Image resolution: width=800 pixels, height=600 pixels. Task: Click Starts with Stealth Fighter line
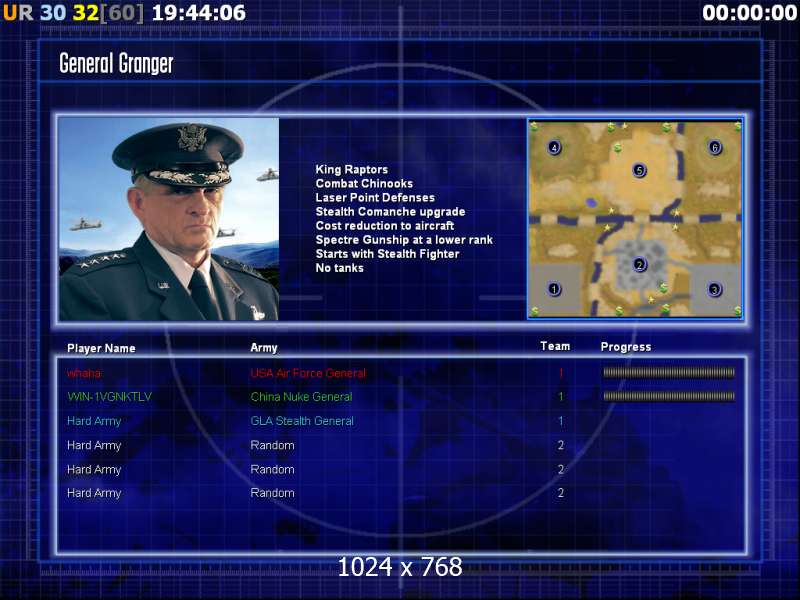tap(387, 254)
